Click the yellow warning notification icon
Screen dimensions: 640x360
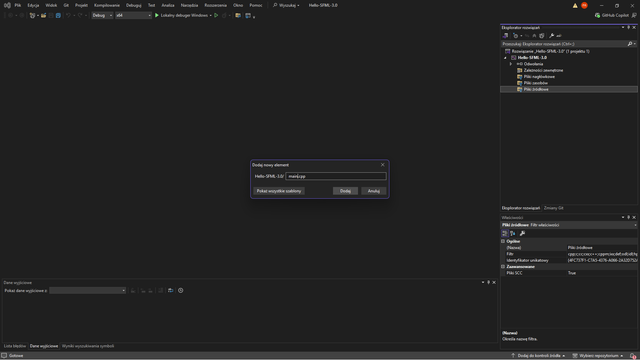coord(575,5)
